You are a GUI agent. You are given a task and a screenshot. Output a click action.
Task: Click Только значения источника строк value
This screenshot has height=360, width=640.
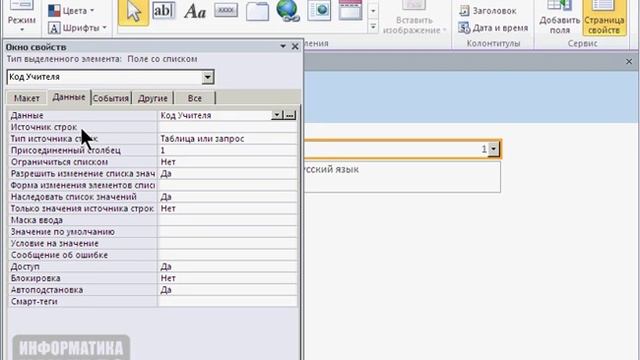tap(227, 209)
